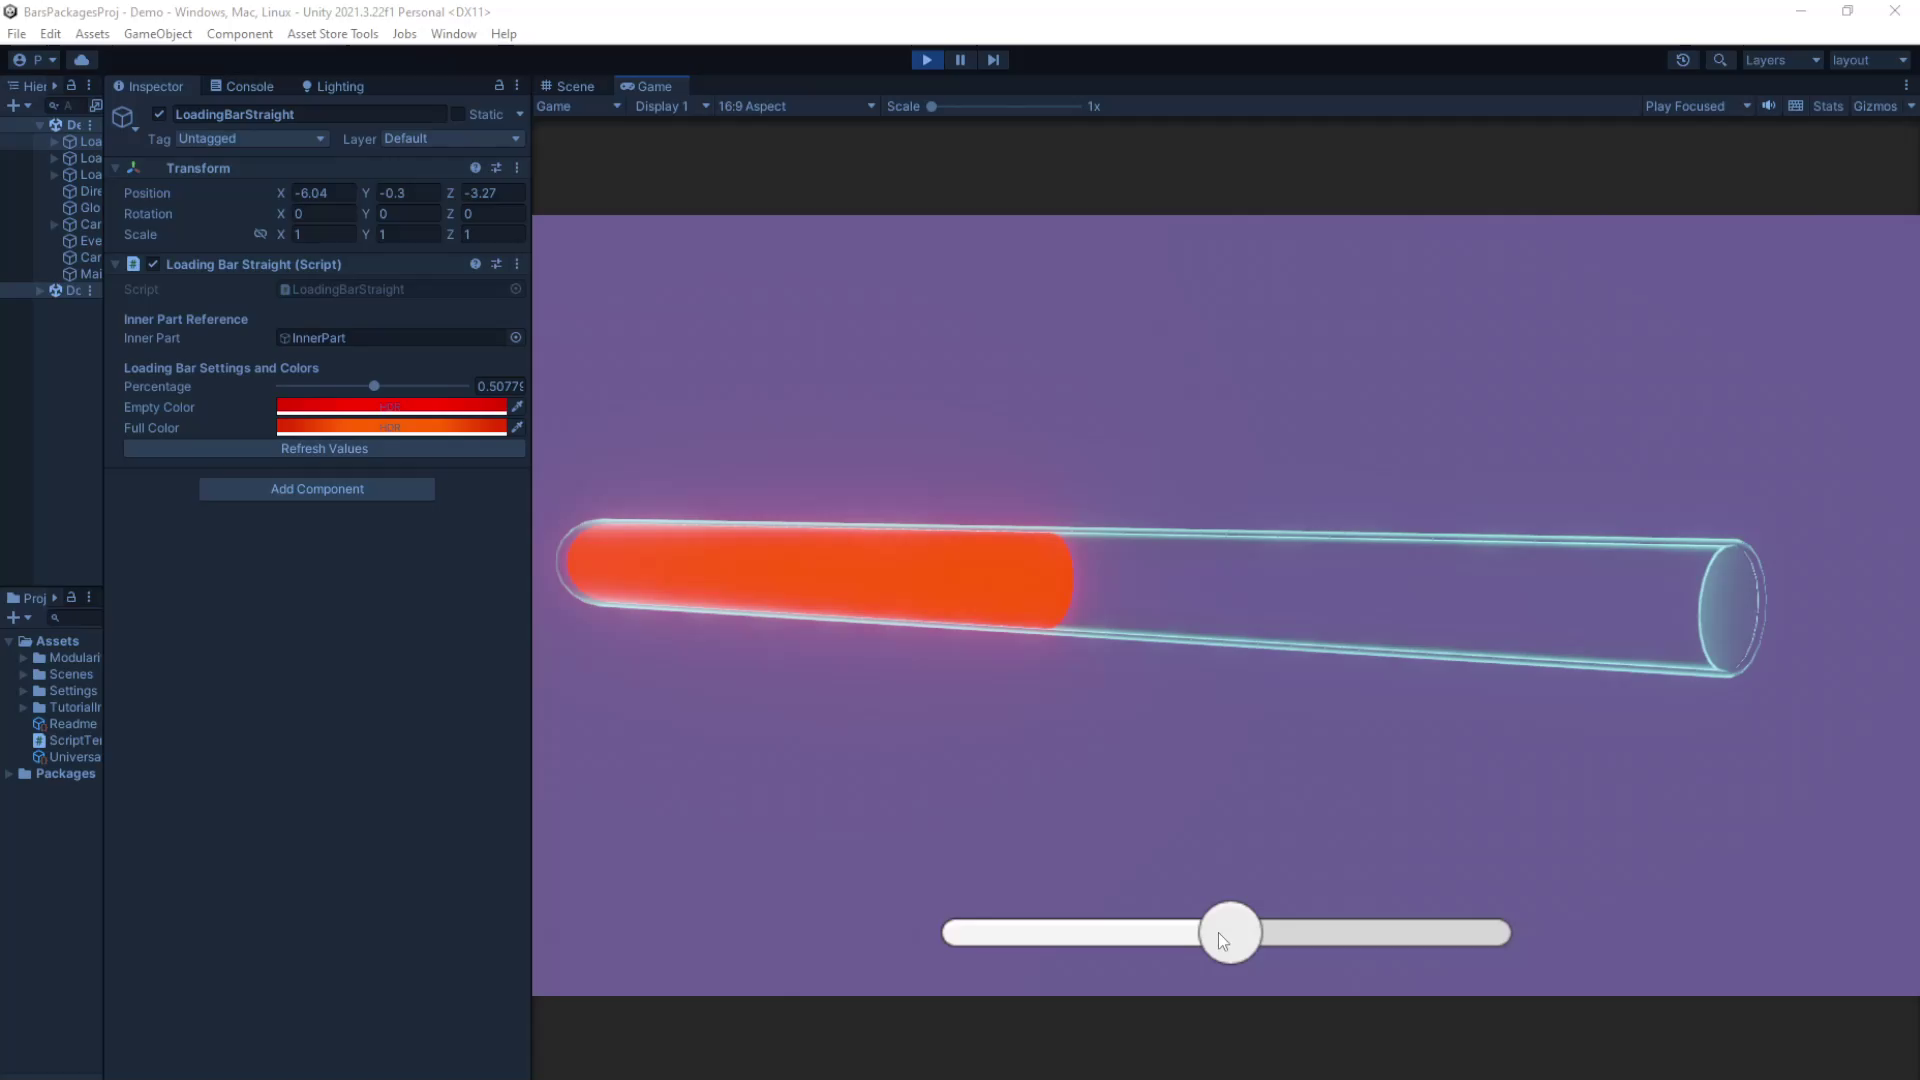The image size is (1920, 1080).
Task: Open the Static dropdown arrow
Action: coord(520,114)
